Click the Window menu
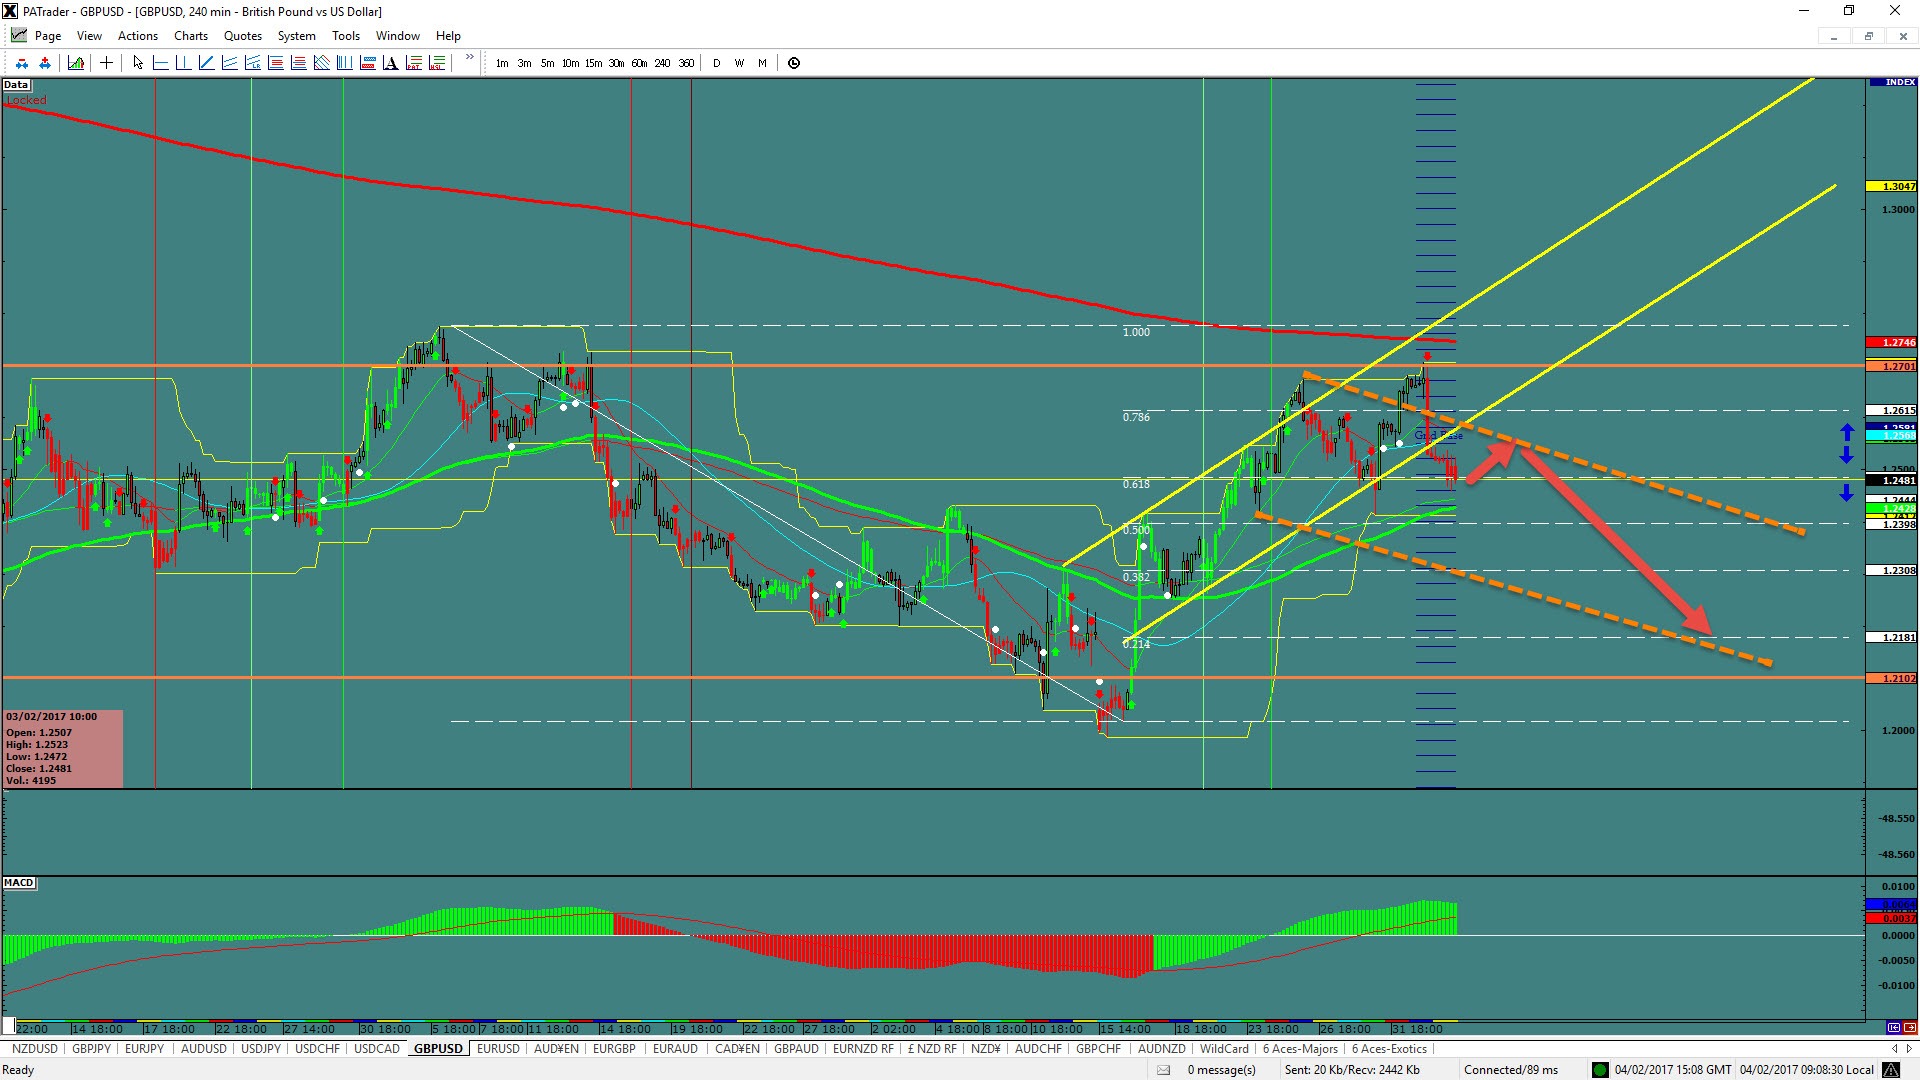 coord(397,36)
